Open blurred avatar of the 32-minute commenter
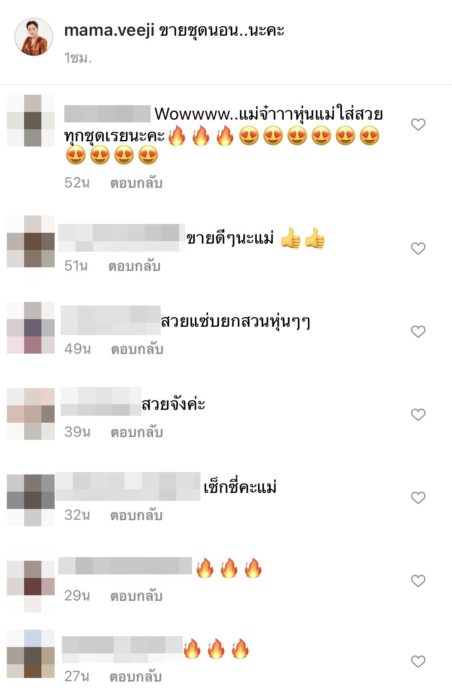 coord(31,500)
